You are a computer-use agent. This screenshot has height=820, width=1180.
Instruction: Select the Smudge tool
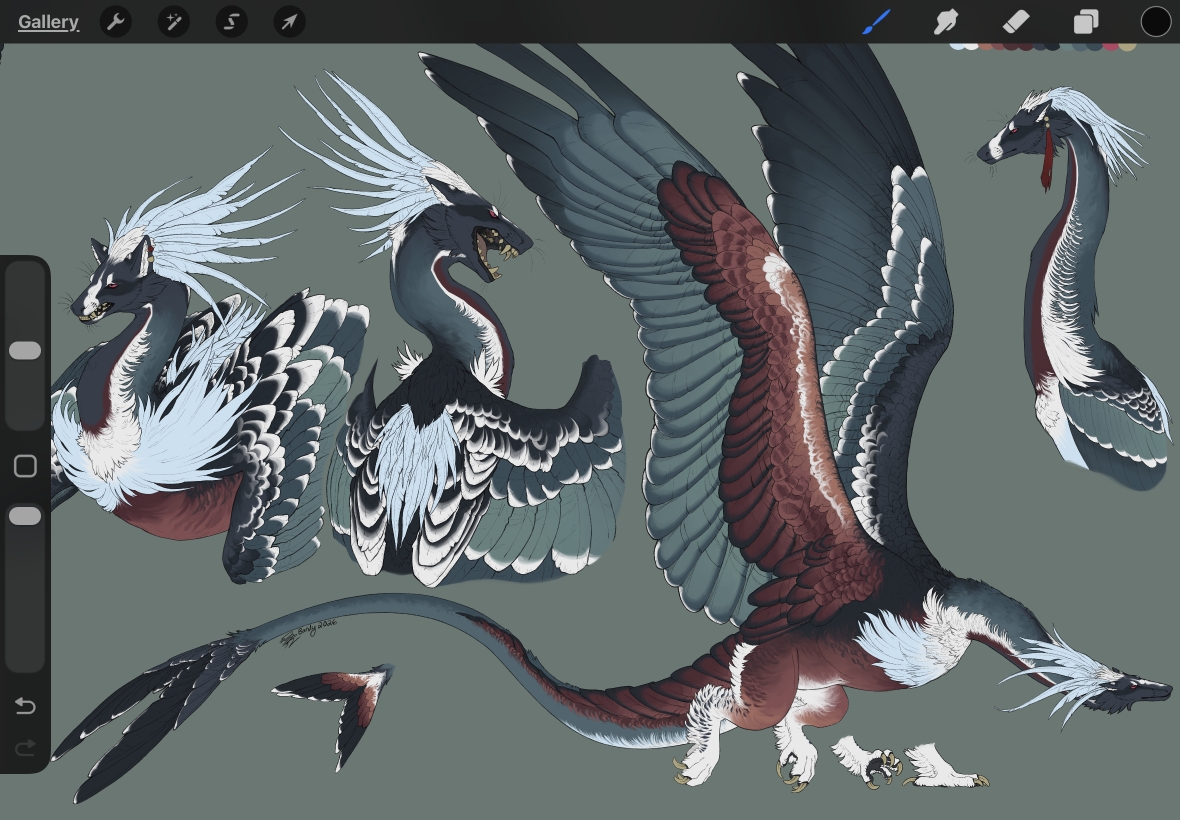point(946,22)
